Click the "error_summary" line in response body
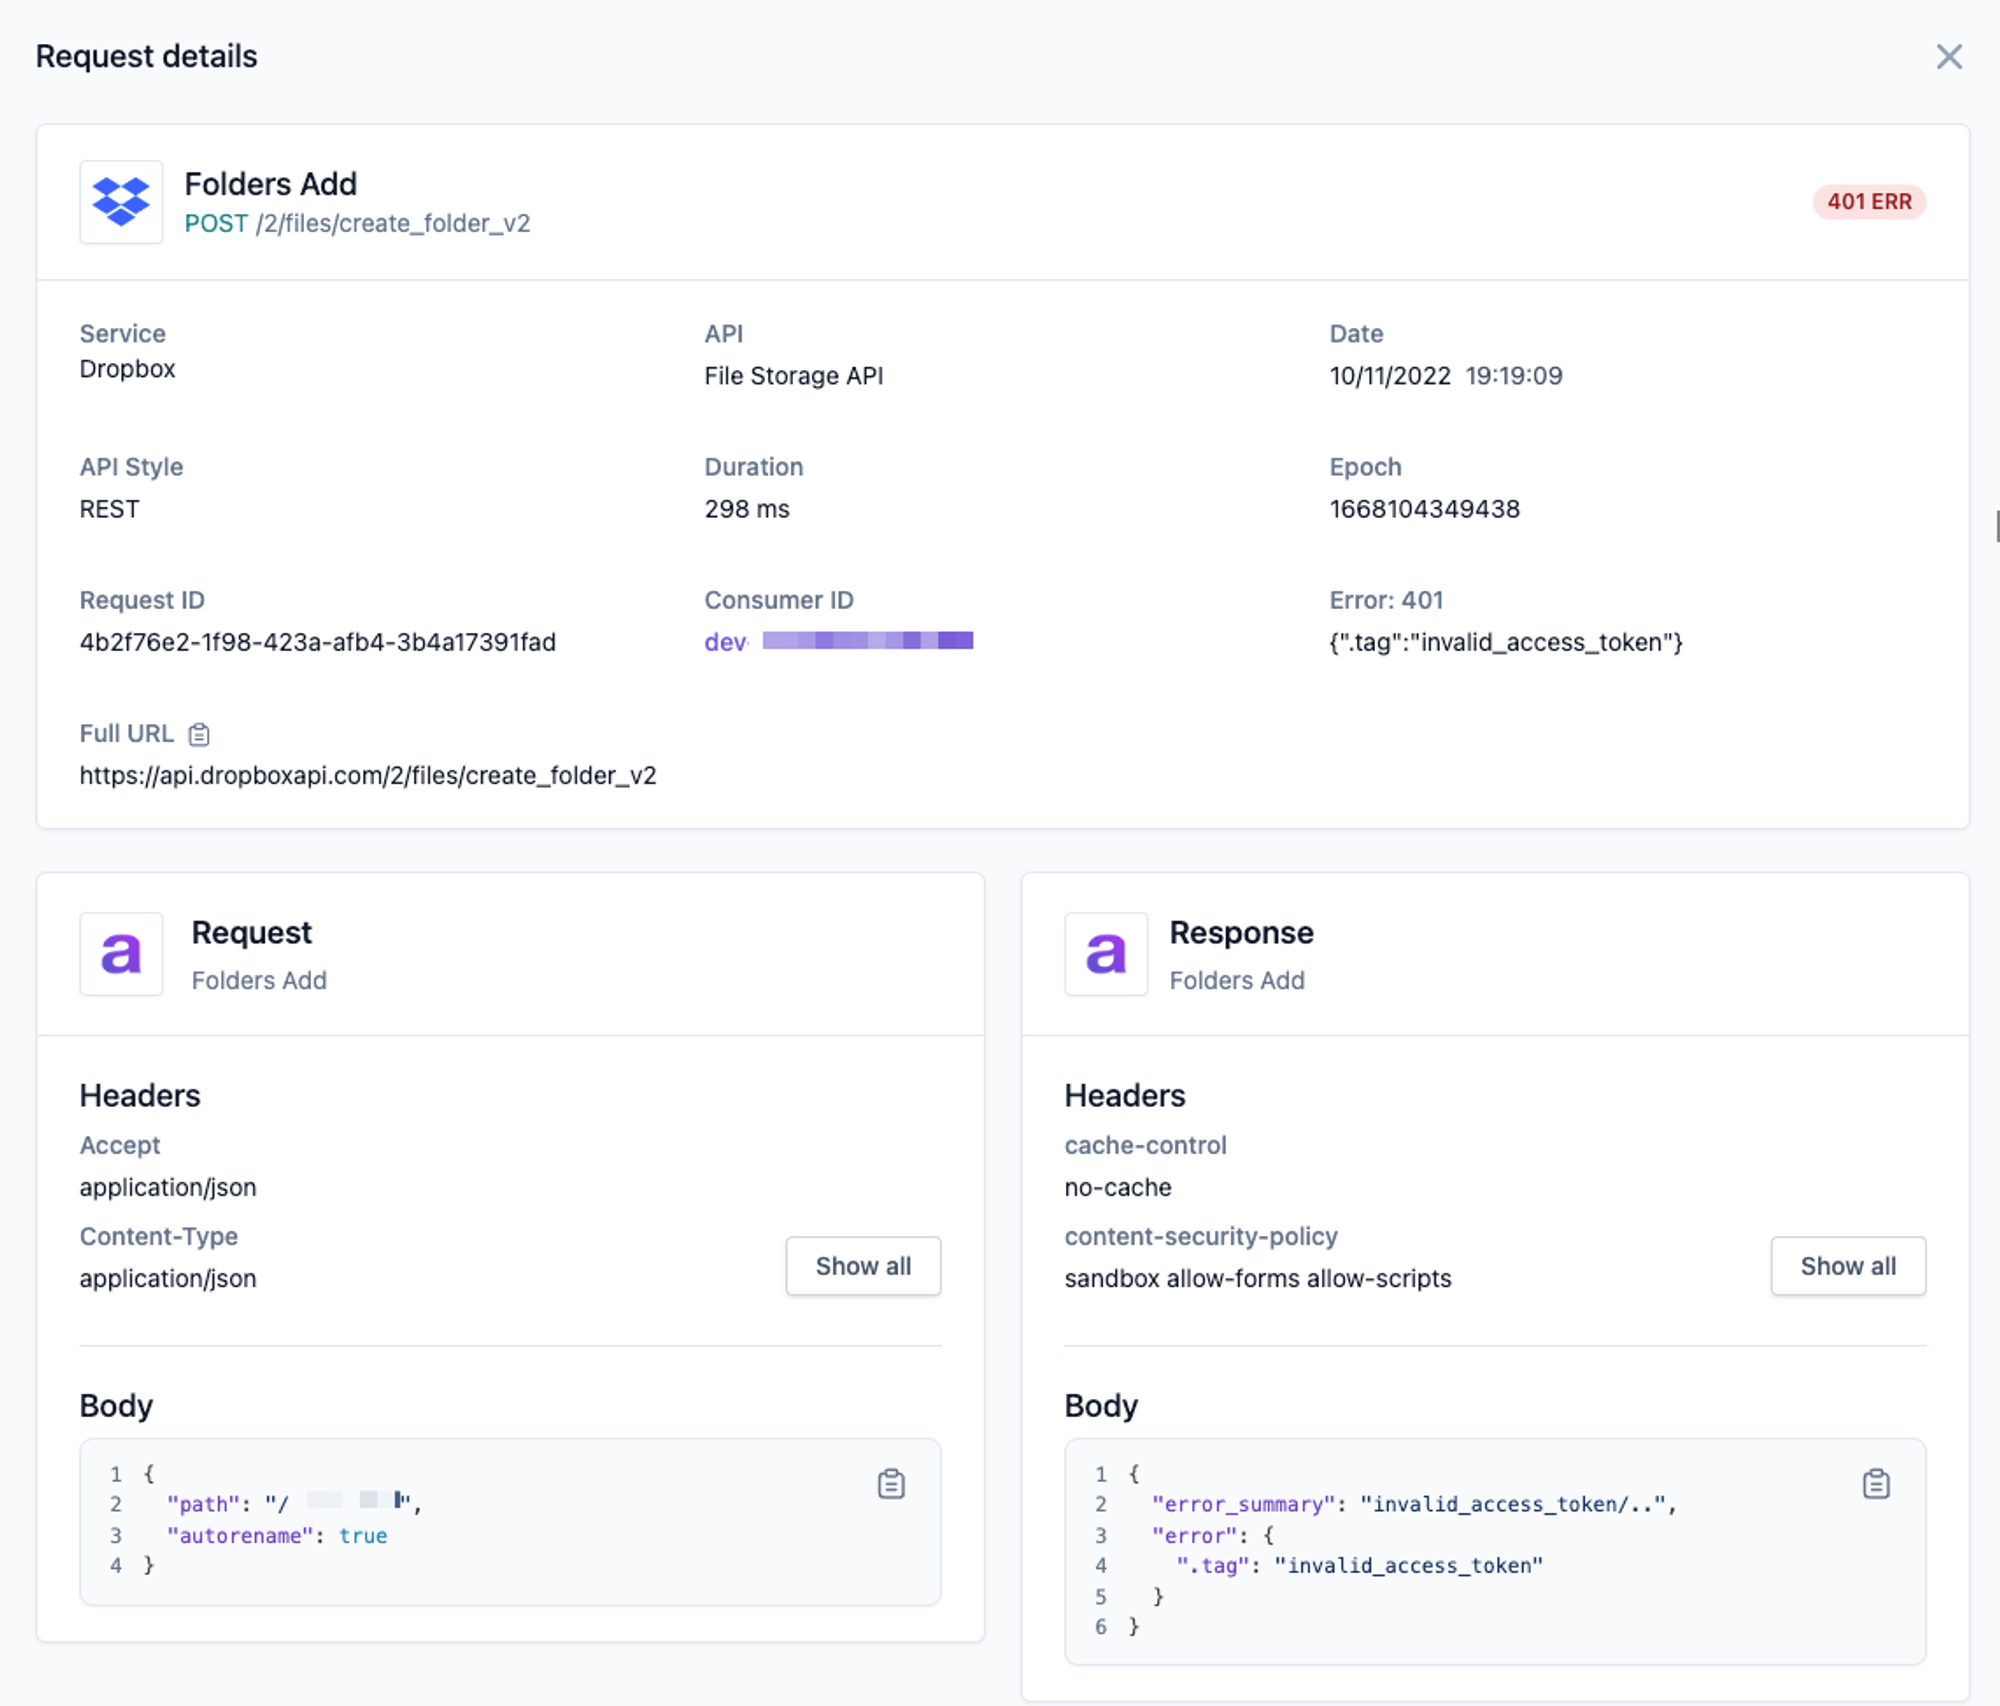 pos(1414,1504)
